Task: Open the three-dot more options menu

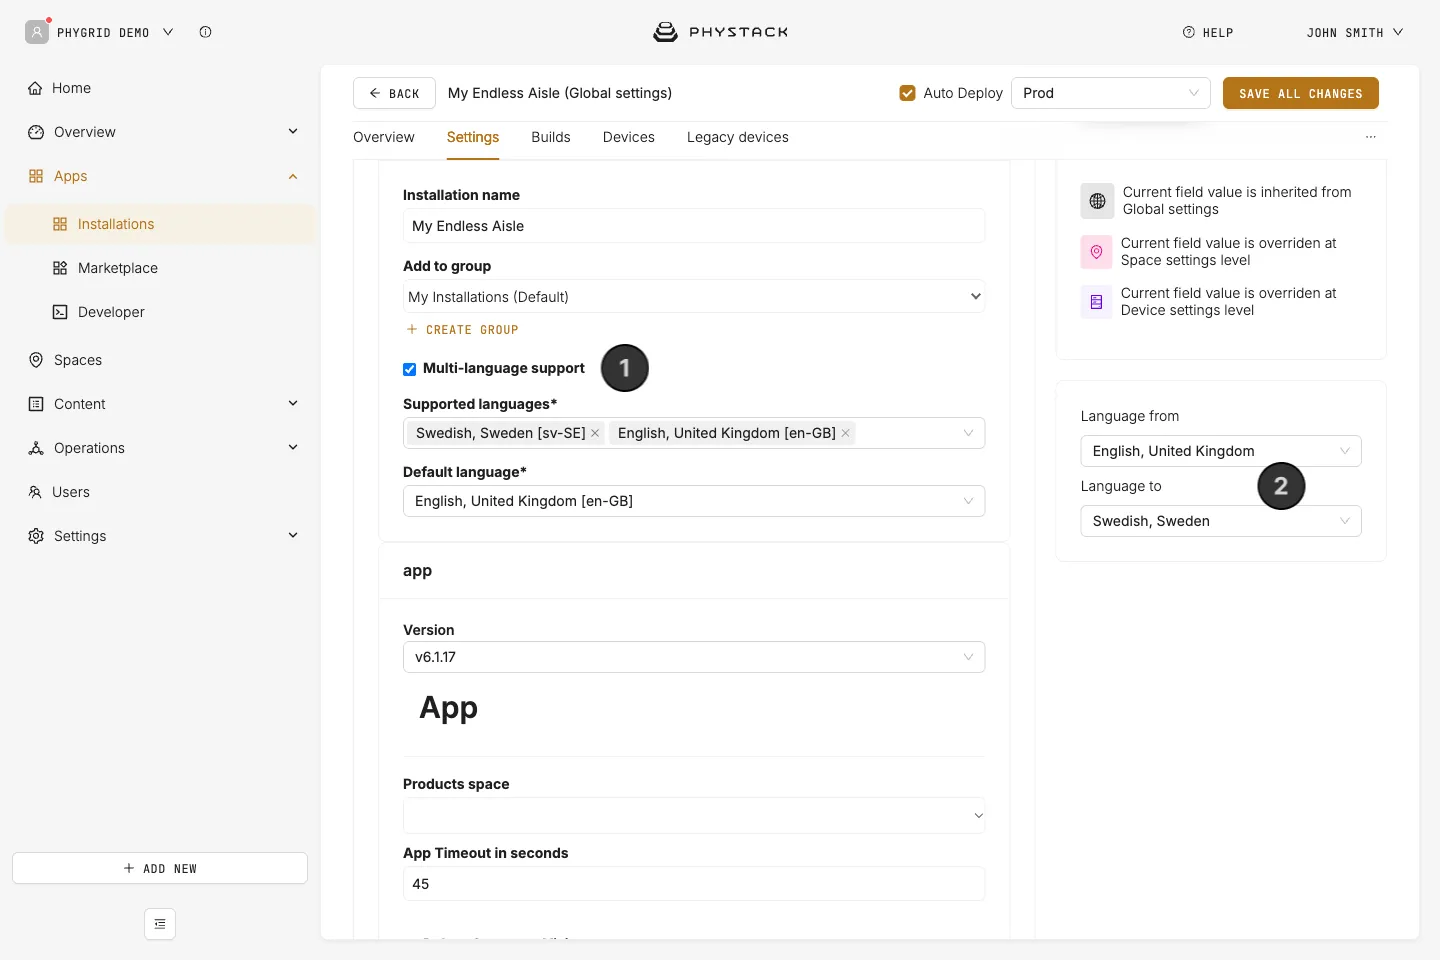Action: click(1370, 137)
